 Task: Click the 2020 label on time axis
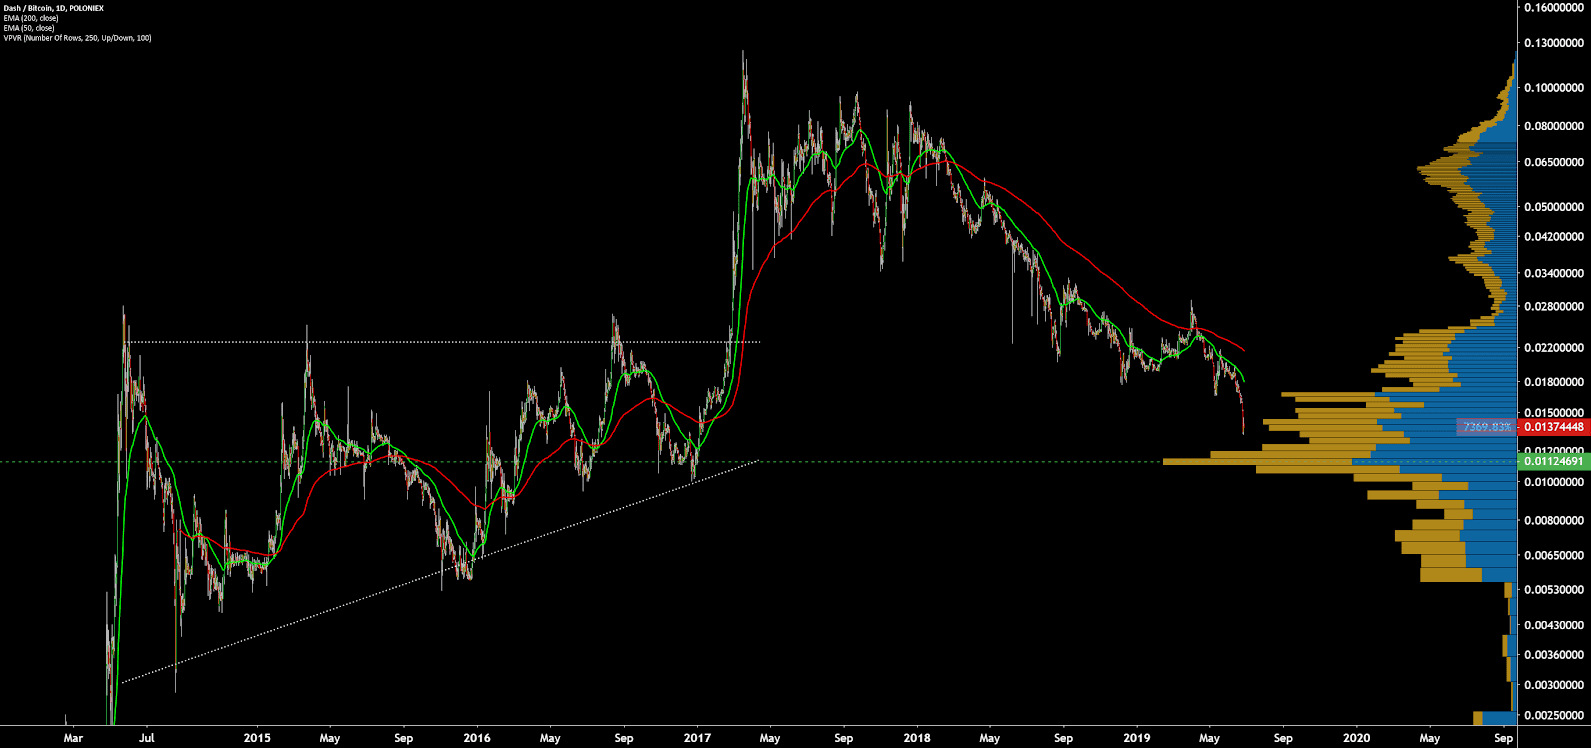click(1357, 739)
